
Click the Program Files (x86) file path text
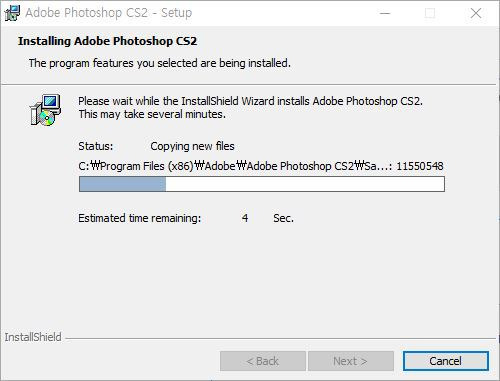tap(261, 166)
